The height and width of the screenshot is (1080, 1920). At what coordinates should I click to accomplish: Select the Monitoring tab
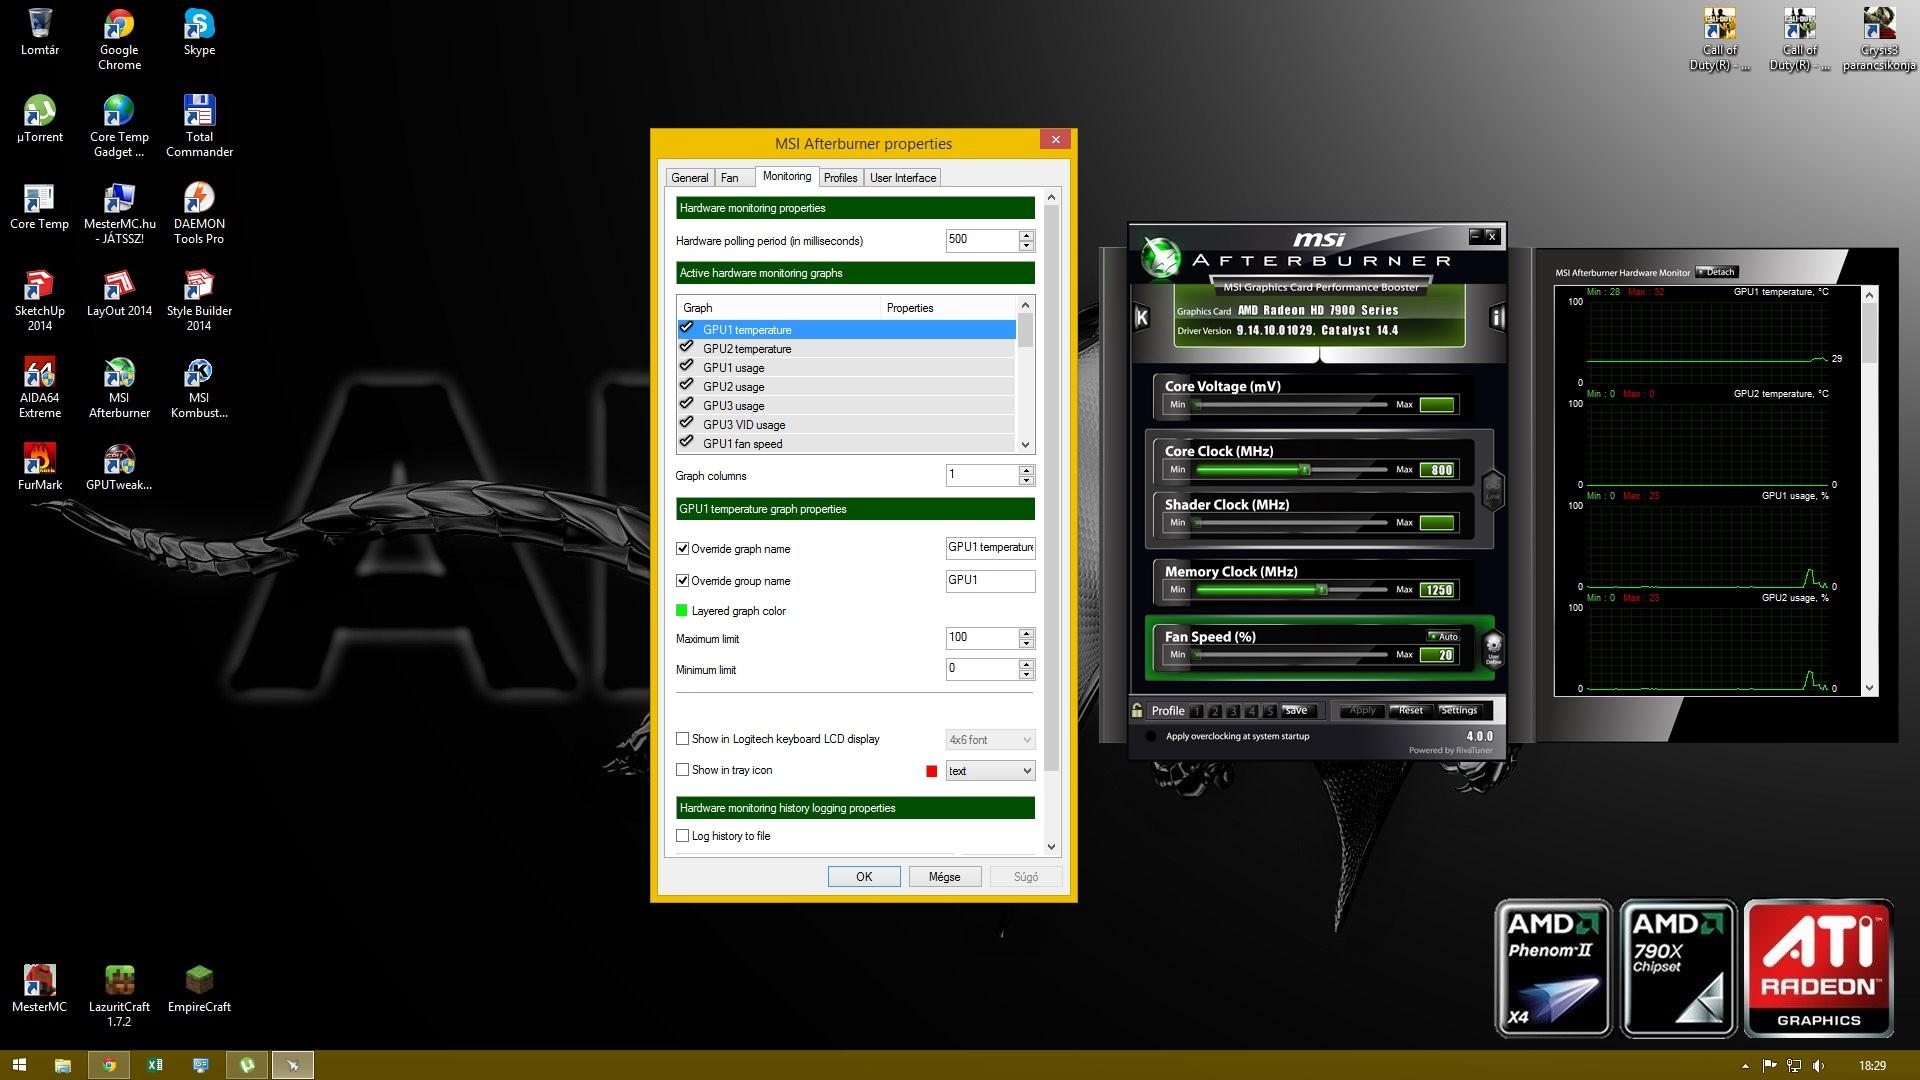787,176
